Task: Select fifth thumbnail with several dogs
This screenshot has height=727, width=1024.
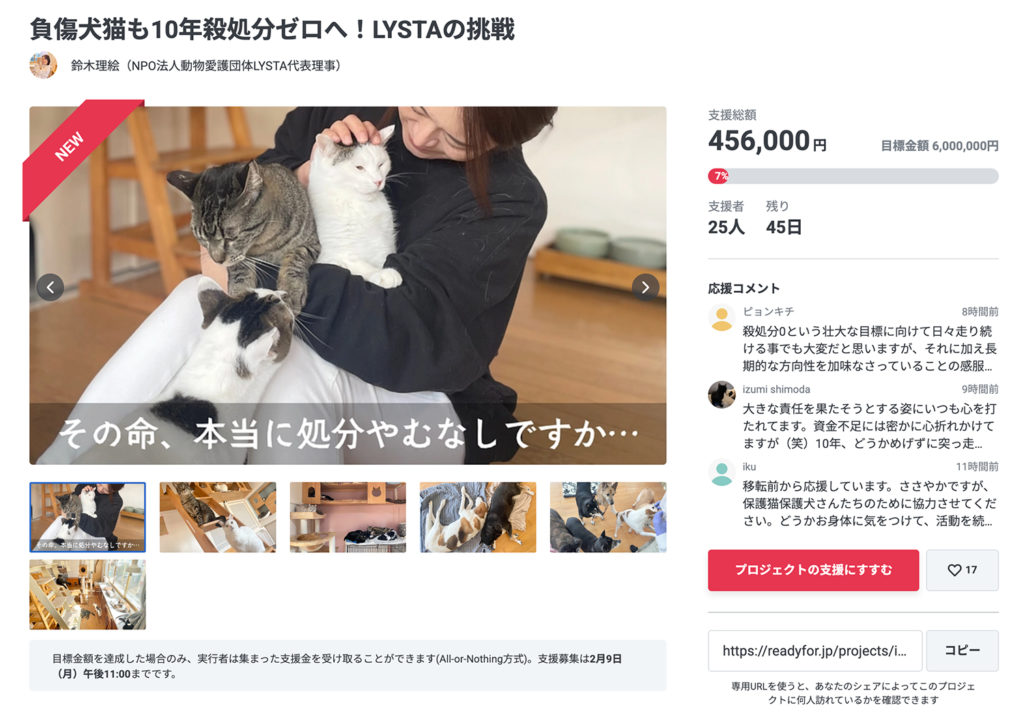Action: tap(608, 517)
